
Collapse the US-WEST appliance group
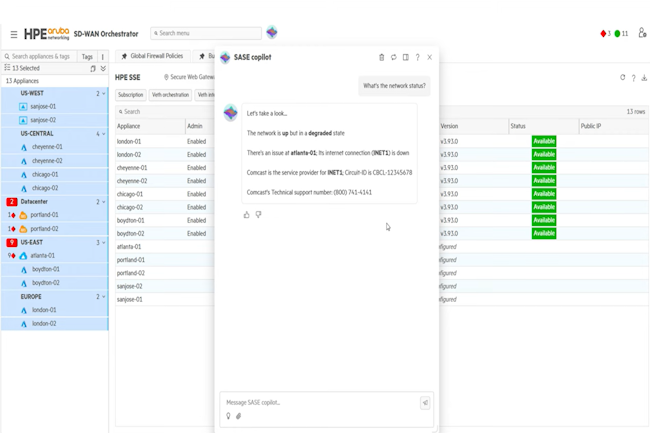click(x=104, y=94)
